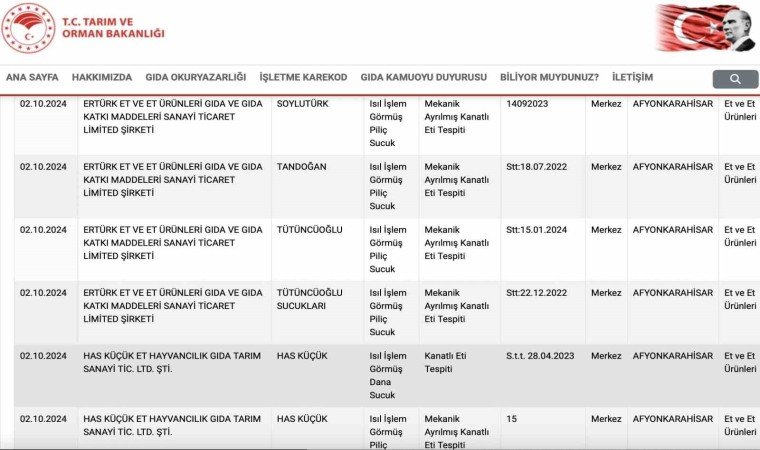The height and width of the screenshot is (450, 760).
Task: Select the Stt:15.01.2024 cell
Action: (537, 230)
